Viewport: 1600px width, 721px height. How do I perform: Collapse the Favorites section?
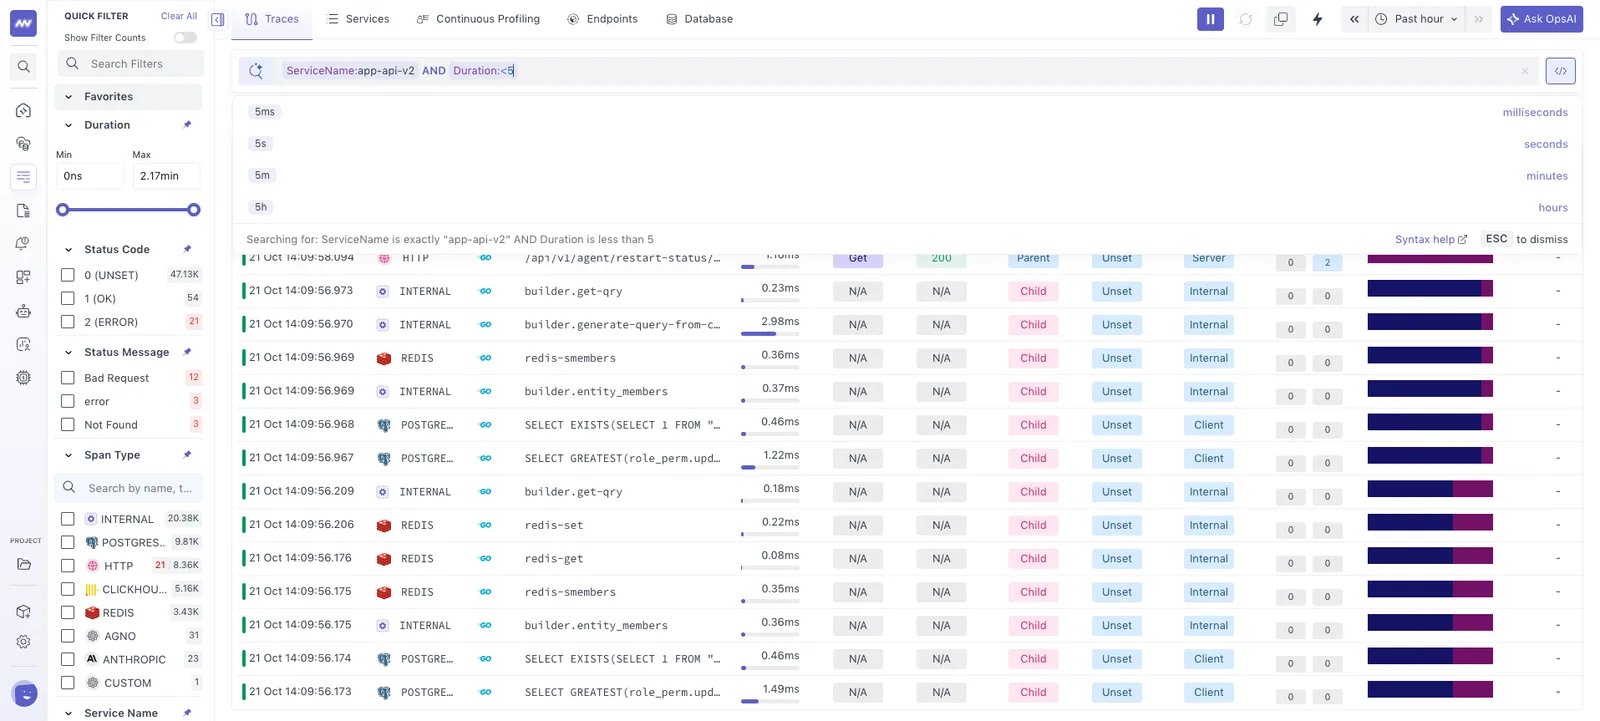(68, 97)
